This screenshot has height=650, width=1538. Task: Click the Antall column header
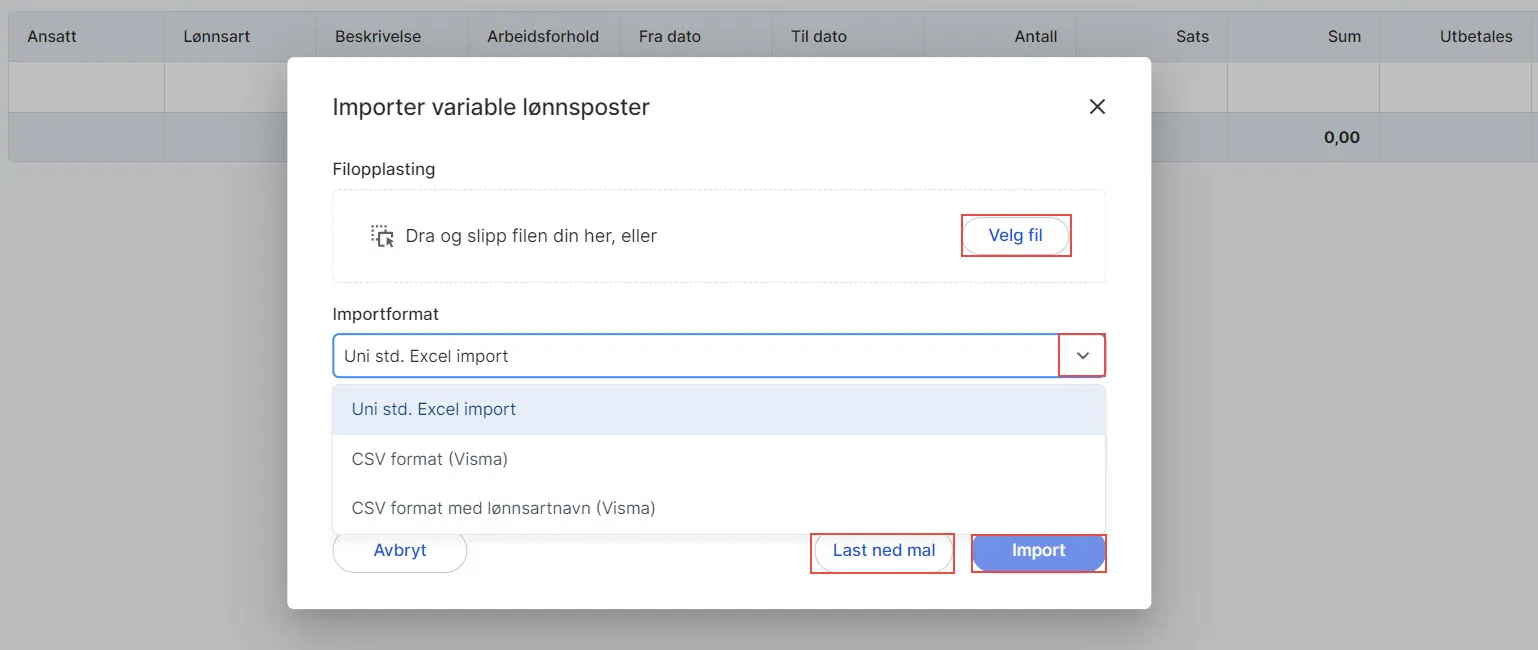tap(1036, 35)
